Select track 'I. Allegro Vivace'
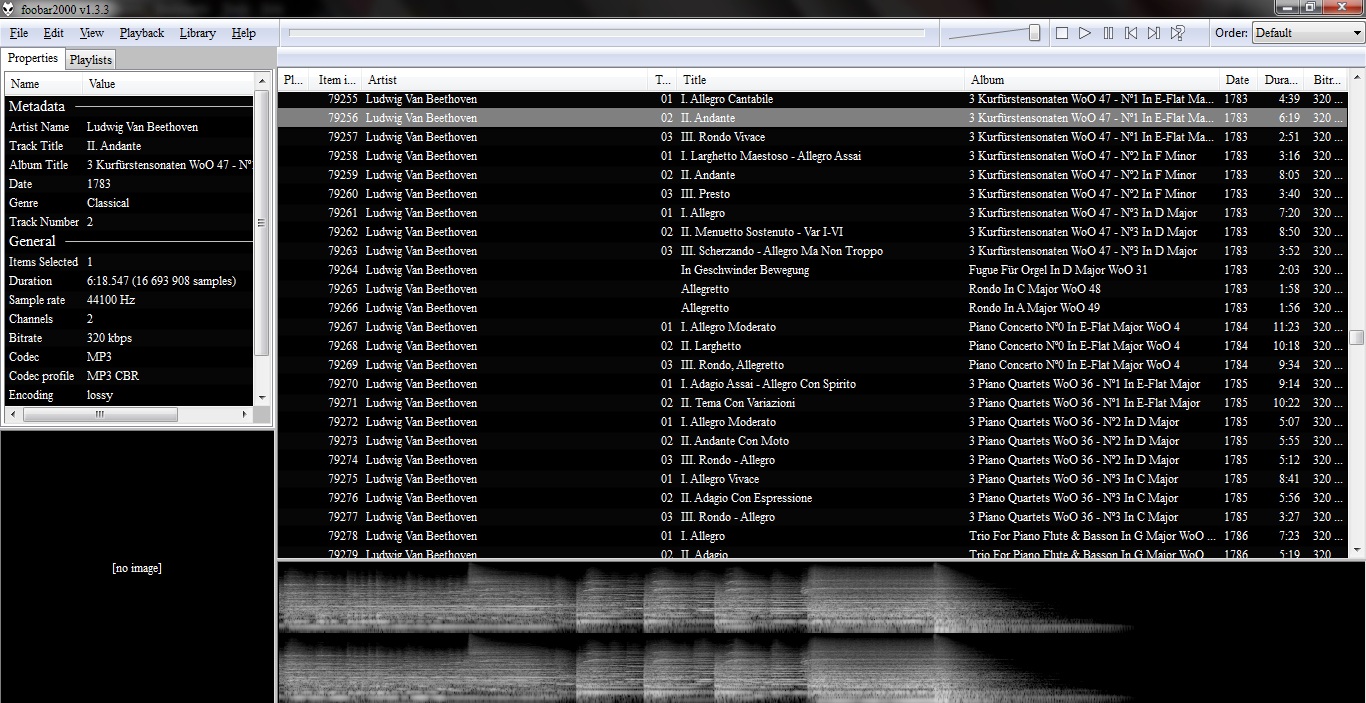Screen dimensions: 1366x703 pos(812,479)
